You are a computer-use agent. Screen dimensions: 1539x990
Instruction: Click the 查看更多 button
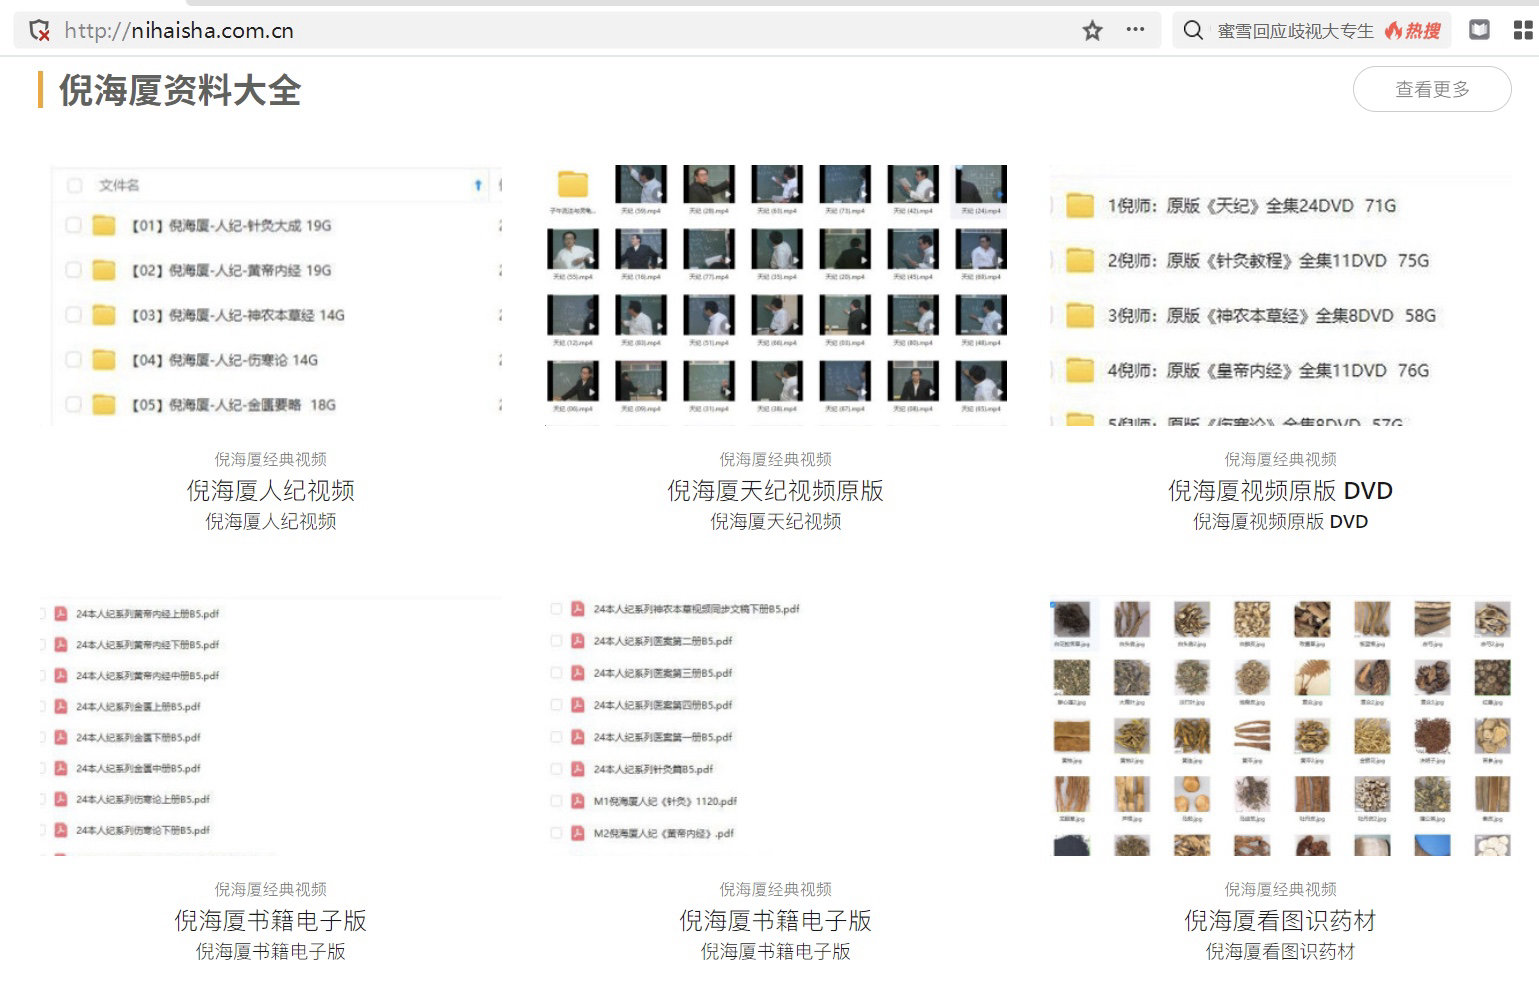pyautogui.click(x=1431, y=89)
